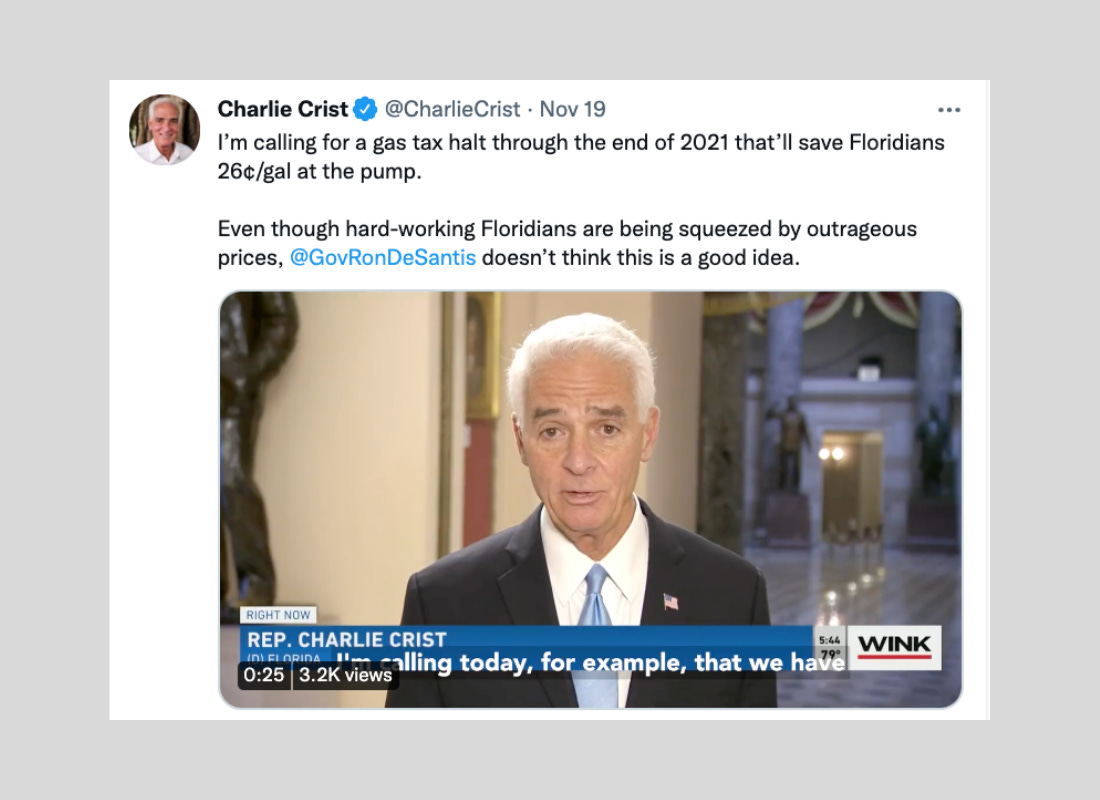The width and height of the screenshot is (1100, 800).
Task: Open the @CharlieCrist handle link
Action: [x=452, y=109]
